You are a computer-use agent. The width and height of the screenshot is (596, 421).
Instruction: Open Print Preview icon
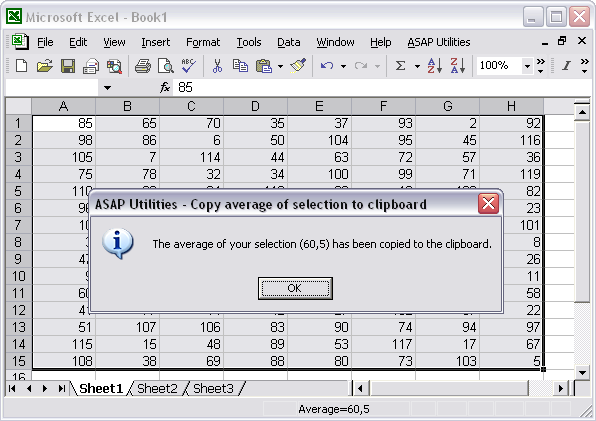point(166,66)
